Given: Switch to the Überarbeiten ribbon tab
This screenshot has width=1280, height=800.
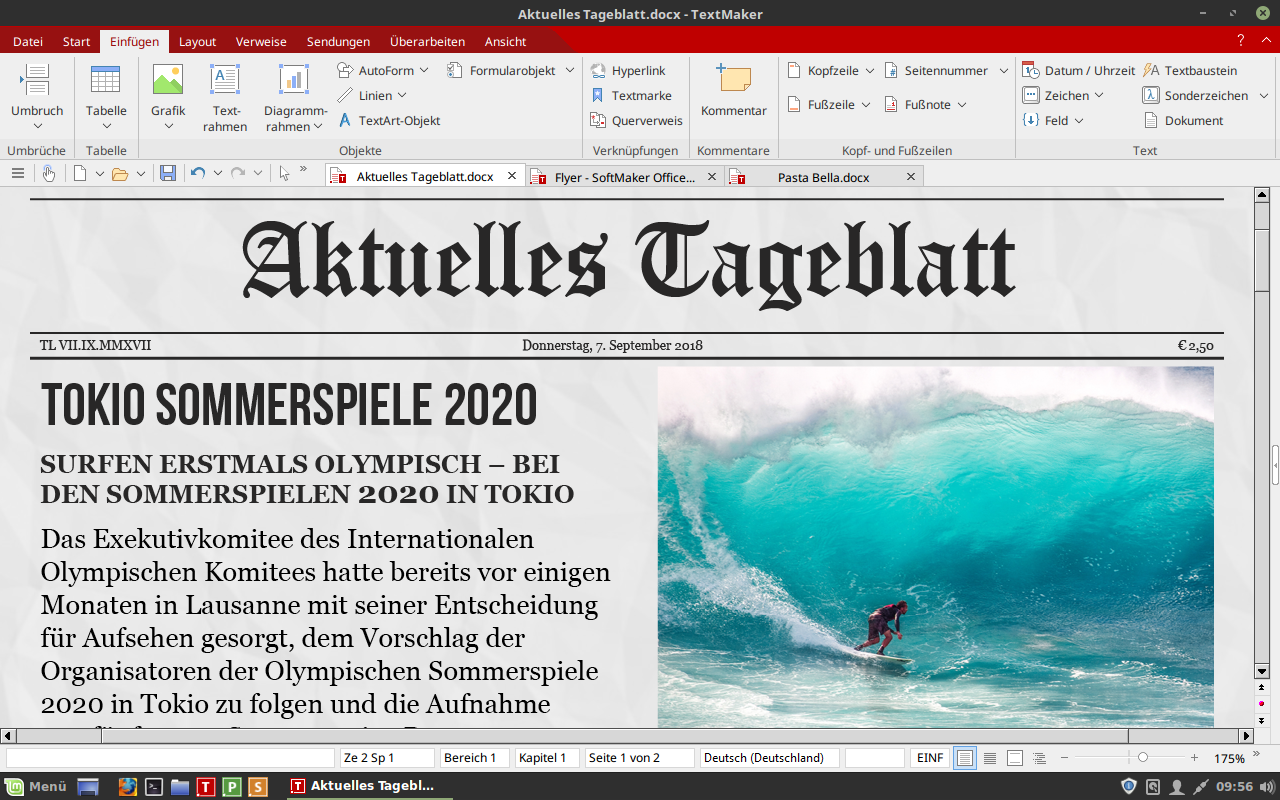Looking at the screenshot, I should click(427, 41).
